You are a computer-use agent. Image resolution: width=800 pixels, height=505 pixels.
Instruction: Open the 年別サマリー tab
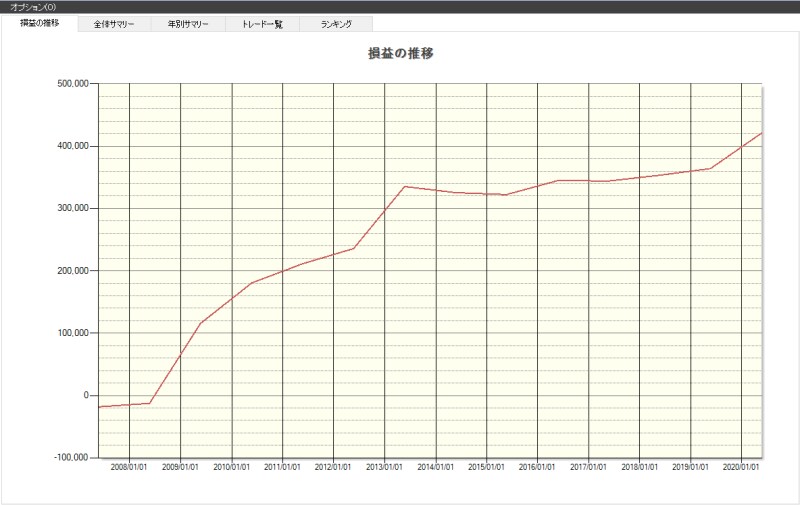tap(188, 24)
